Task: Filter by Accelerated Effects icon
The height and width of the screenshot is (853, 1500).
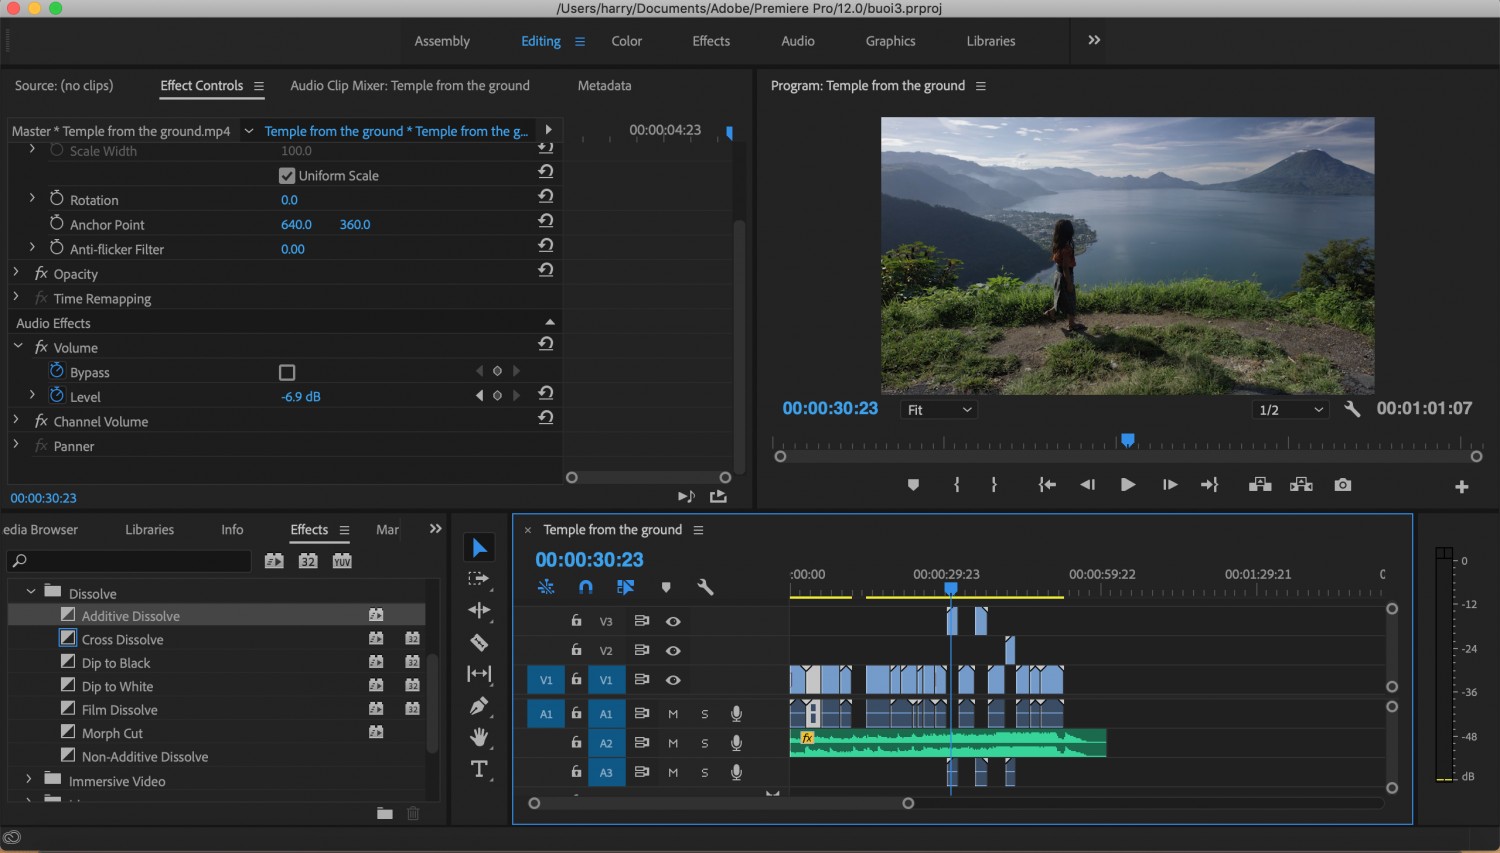Action: [274, 561]
